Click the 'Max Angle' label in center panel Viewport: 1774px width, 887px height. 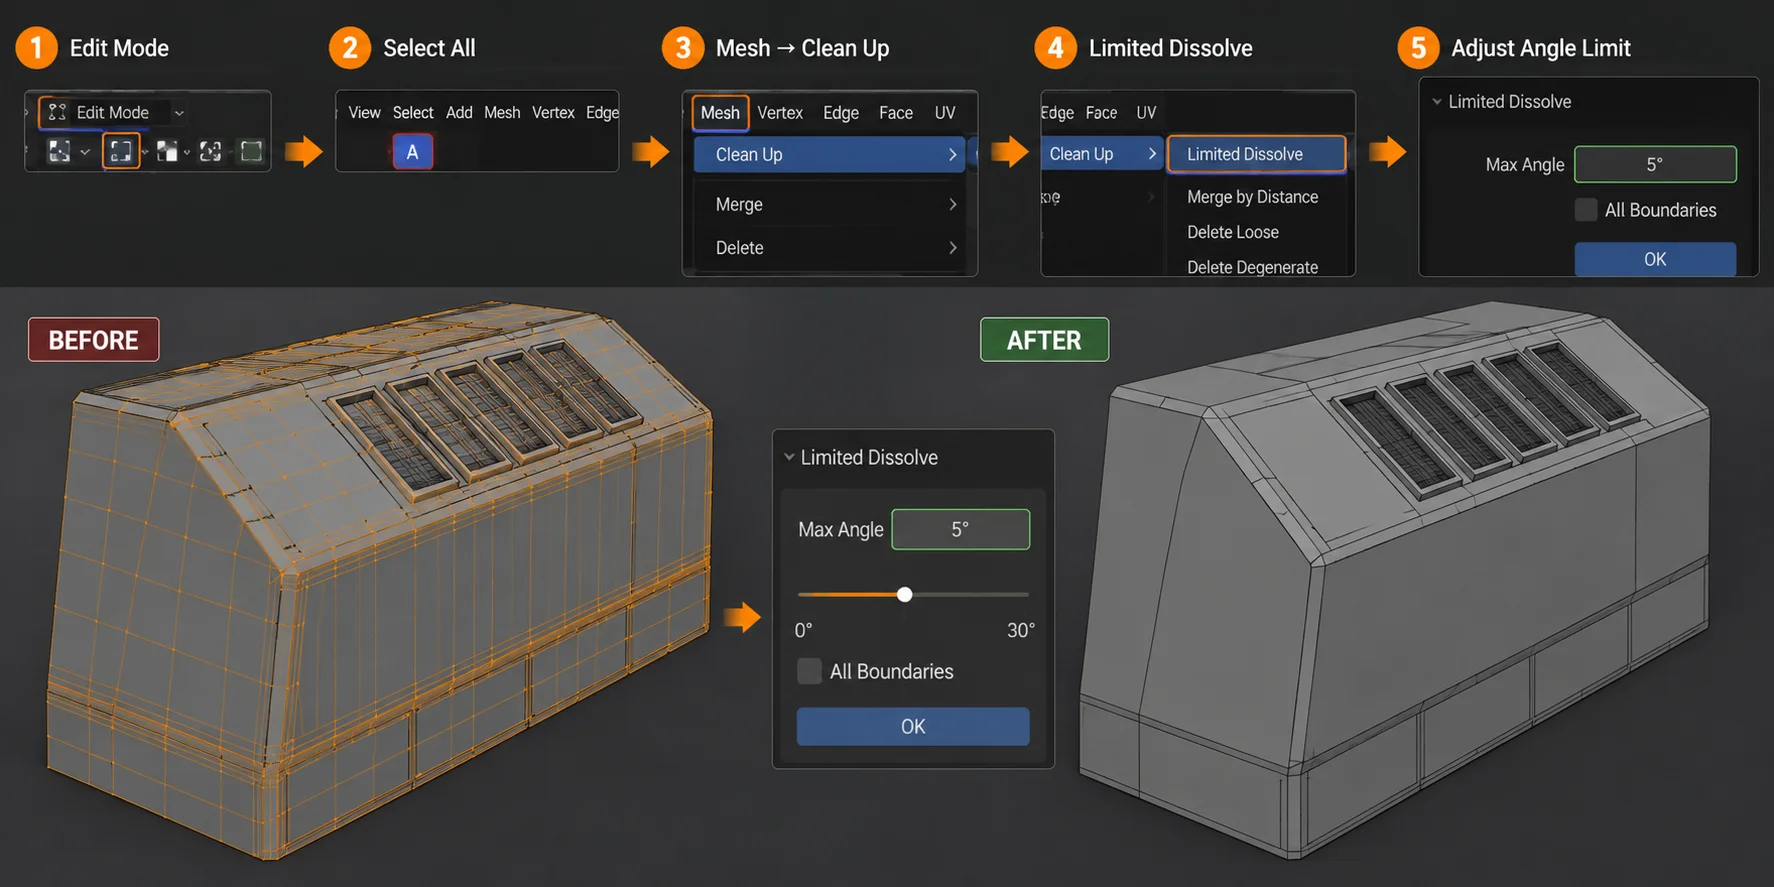tap(841, 529)
